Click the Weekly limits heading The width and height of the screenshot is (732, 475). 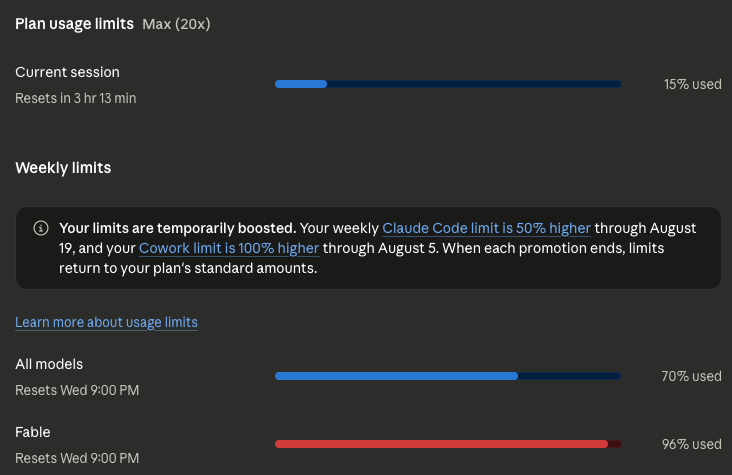pyautogui.click(x=63, y=168)
